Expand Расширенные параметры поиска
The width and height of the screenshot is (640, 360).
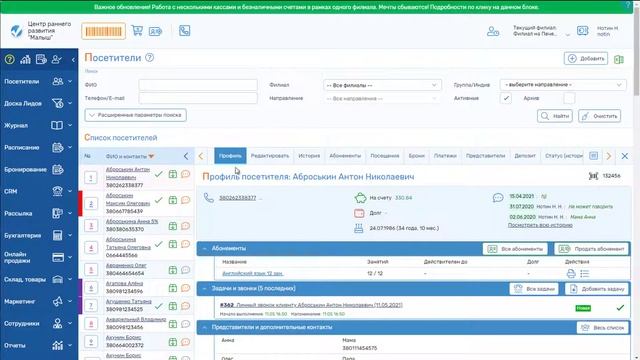[x=136, y=115]
